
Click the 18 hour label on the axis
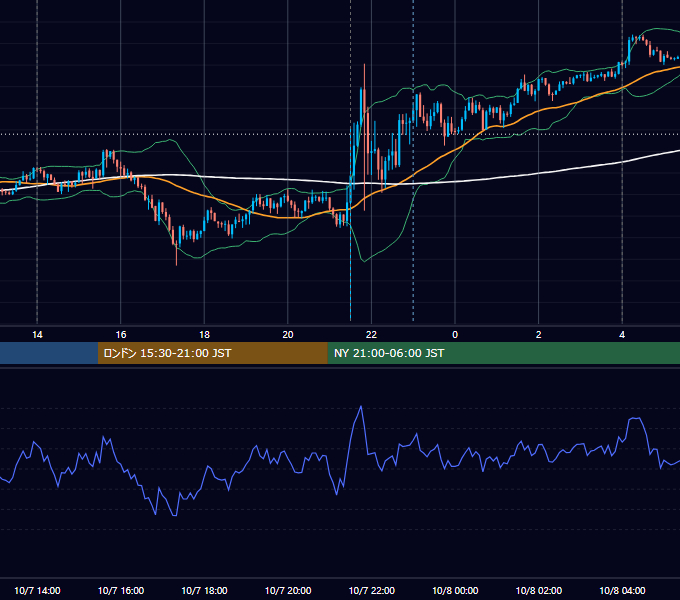tap(204, 335)
